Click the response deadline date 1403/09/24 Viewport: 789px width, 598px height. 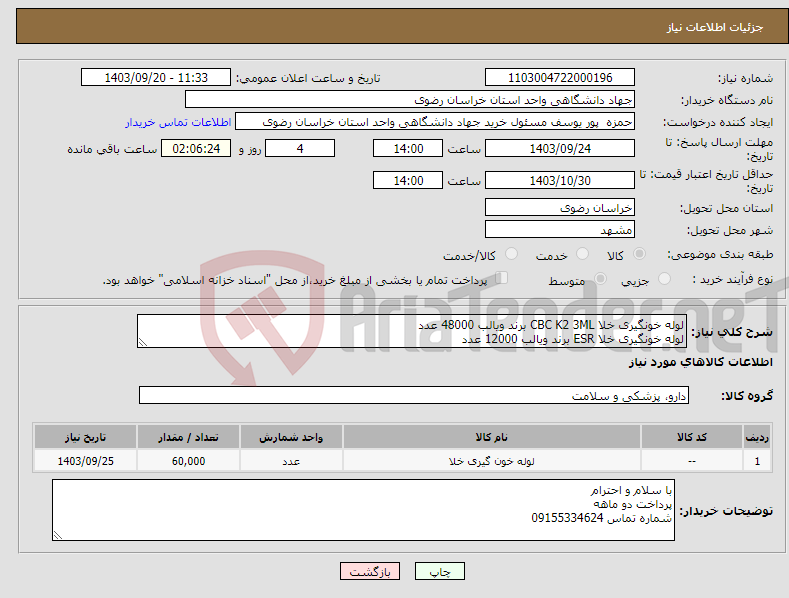[560, 148]
